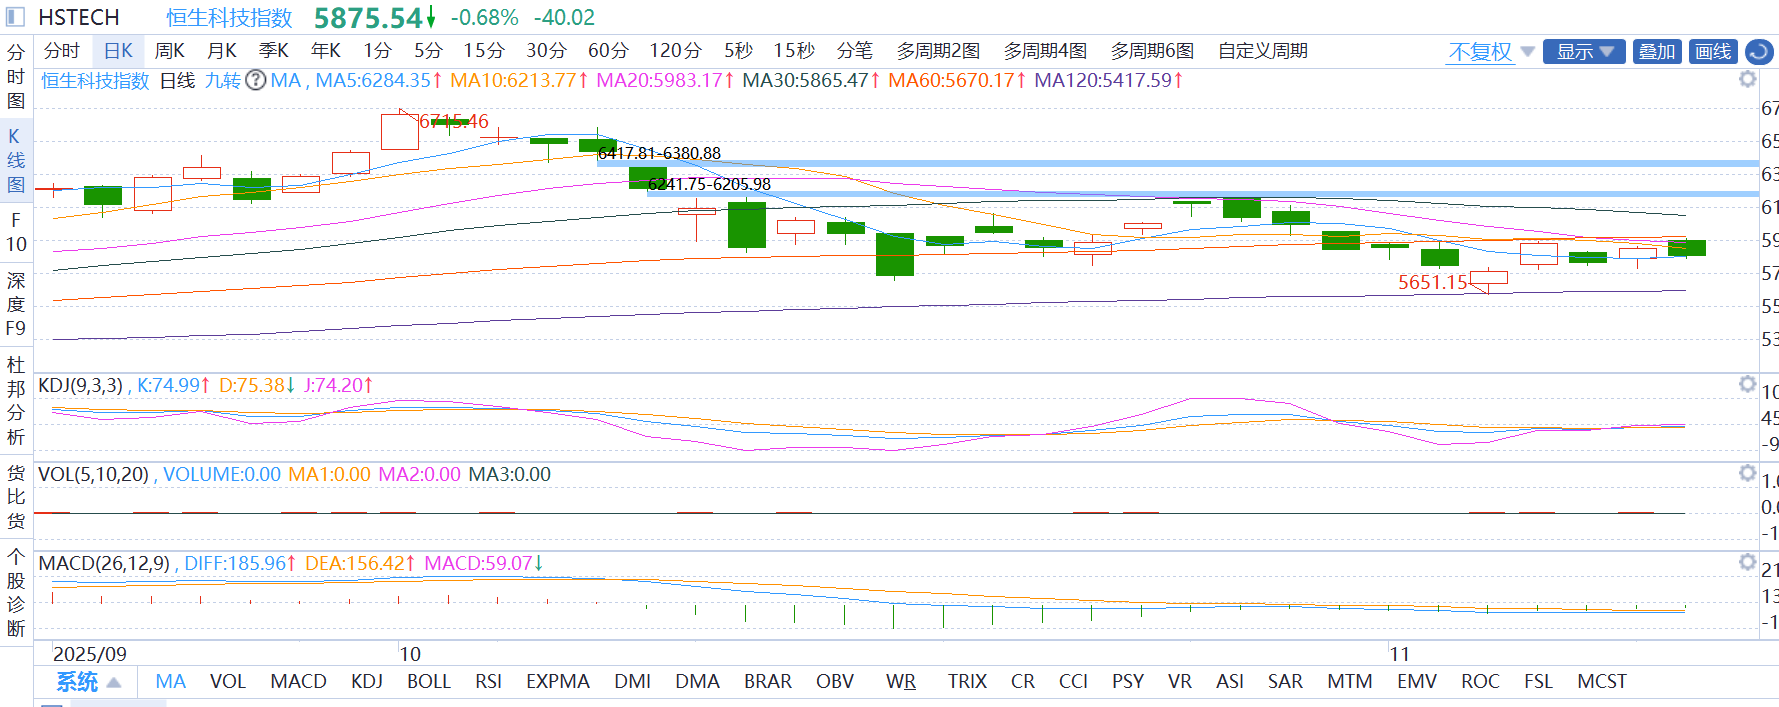Select the VOL indicator in bottom bar
1779x707 pixels.
pyautogui.click(x=228, y=682)
